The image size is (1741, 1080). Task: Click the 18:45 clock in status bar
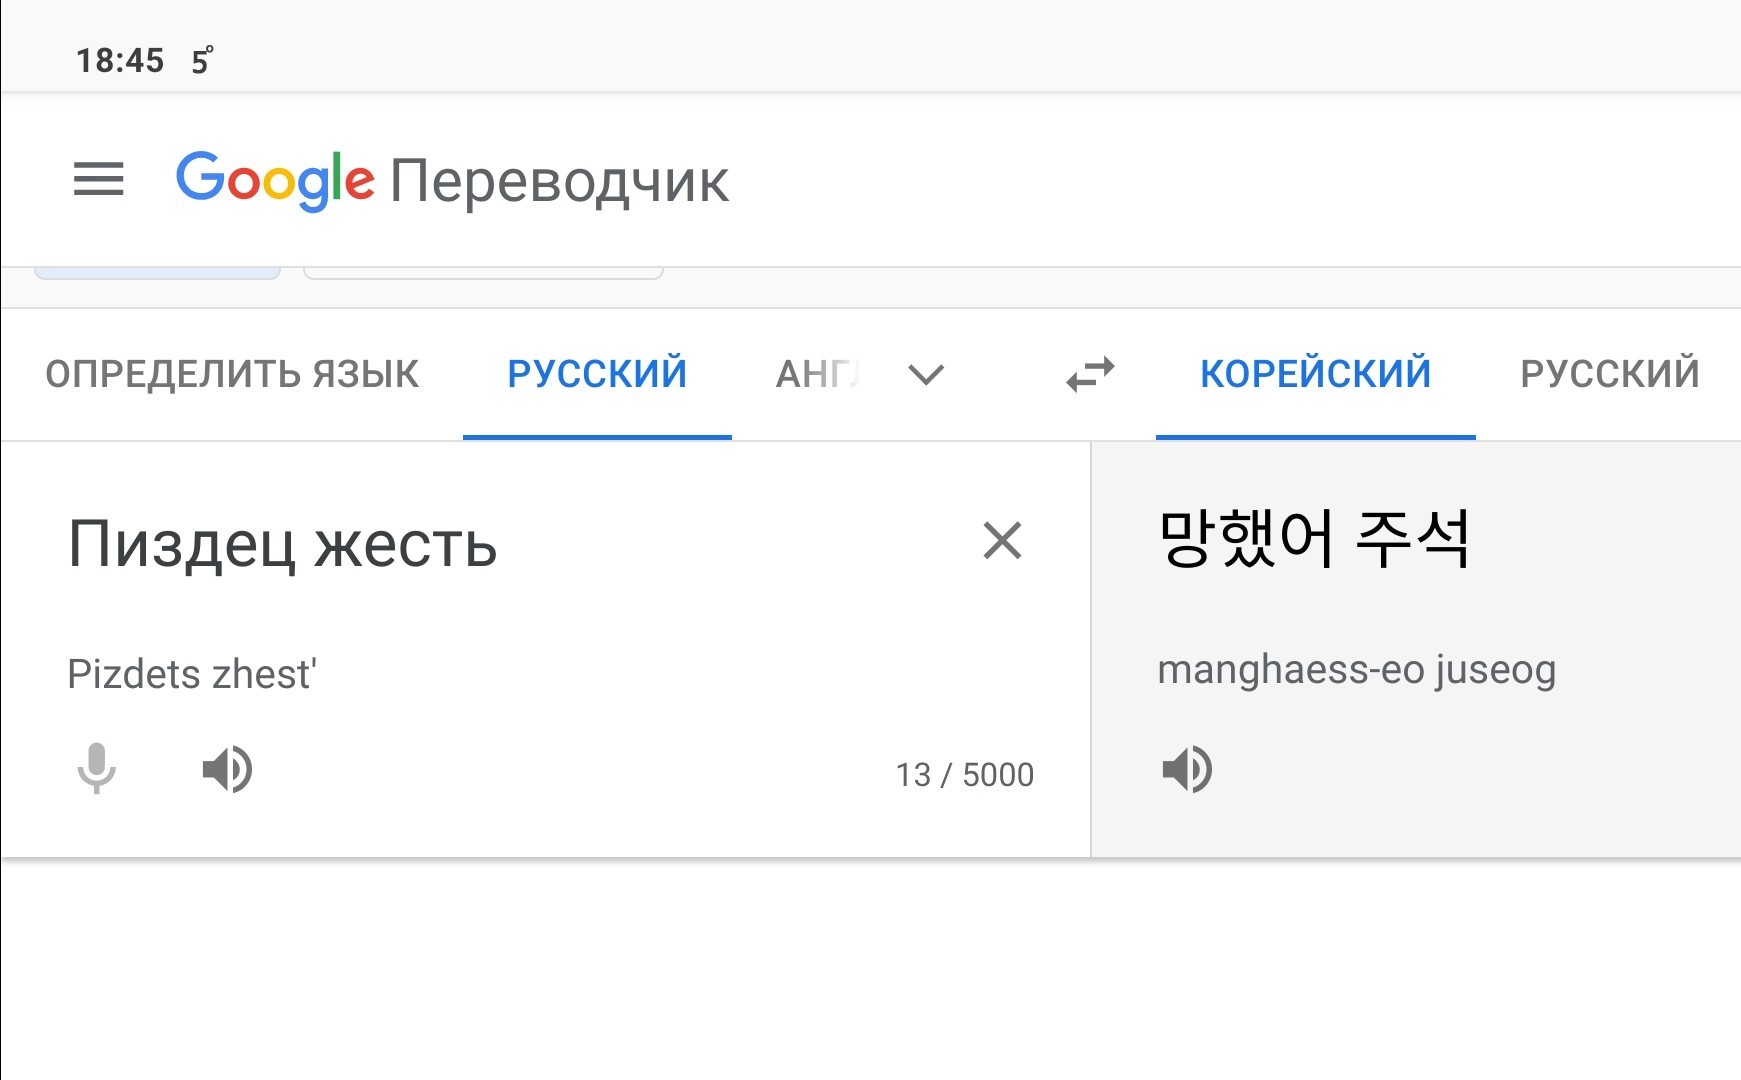point(120,61)
